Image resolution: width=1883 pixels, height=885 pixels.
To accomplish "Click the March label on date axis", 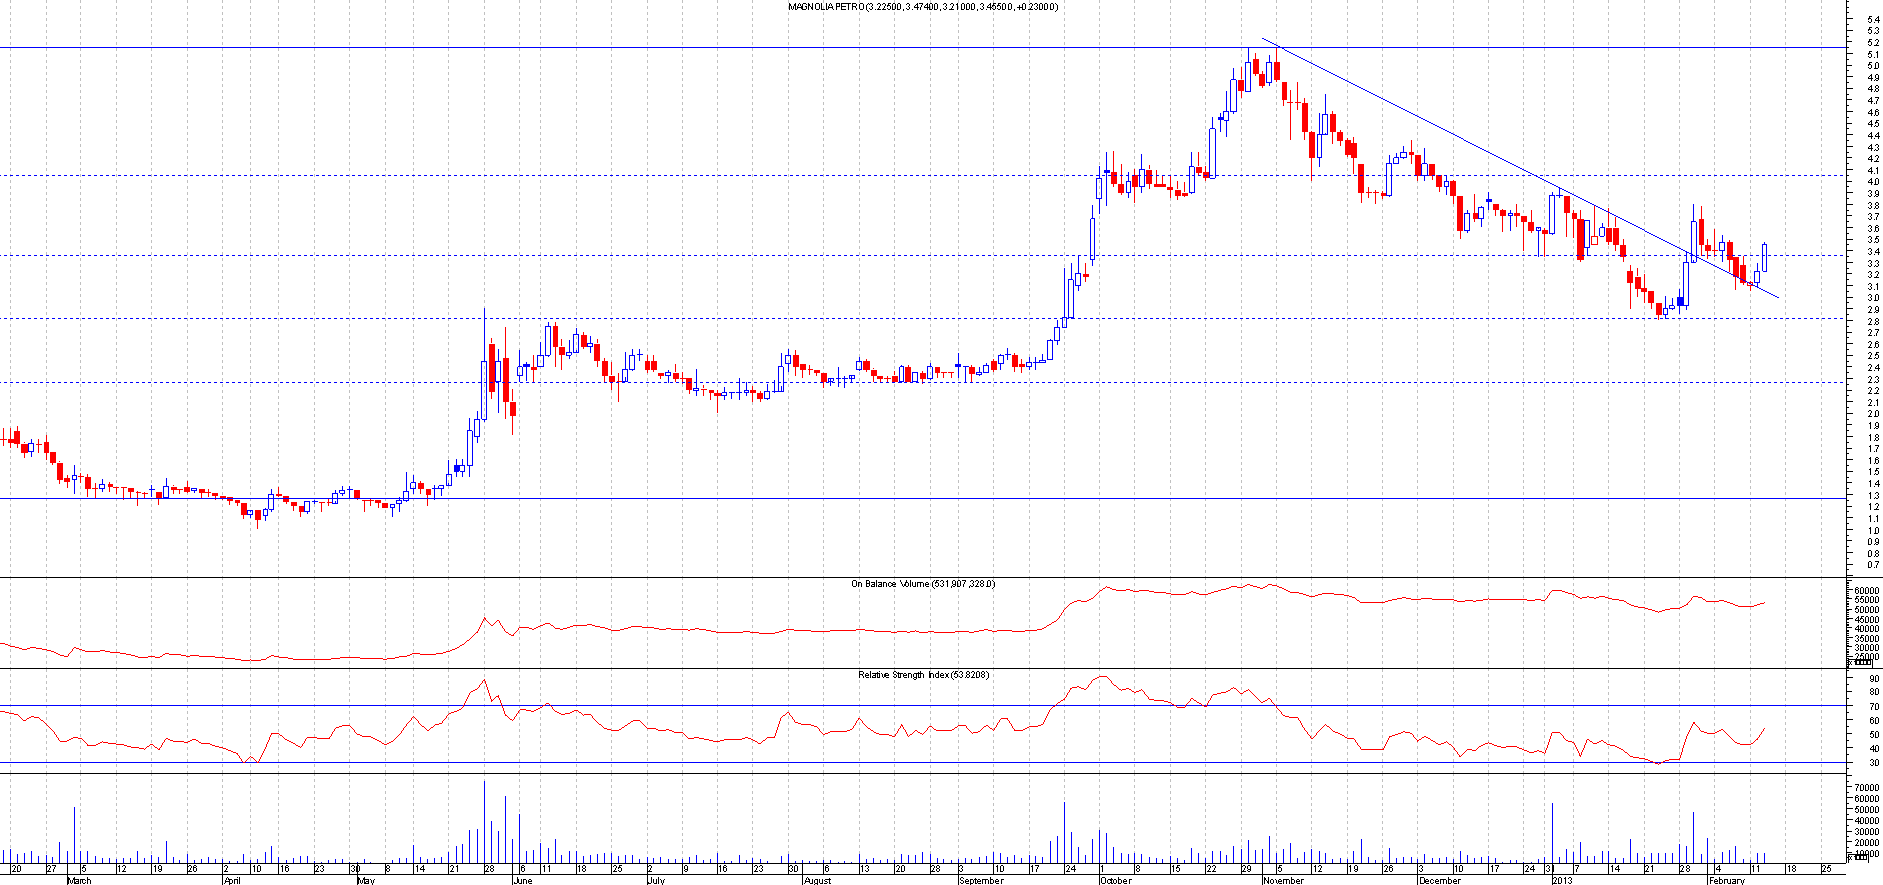I will (x=79, y=880).
